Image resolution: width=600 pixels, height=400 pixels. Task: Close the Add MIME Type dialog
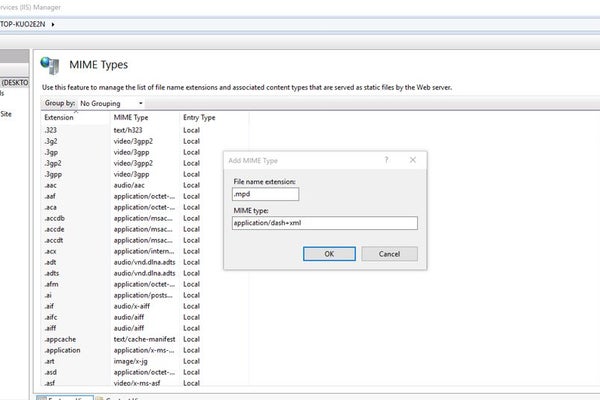tap(413, 160)
